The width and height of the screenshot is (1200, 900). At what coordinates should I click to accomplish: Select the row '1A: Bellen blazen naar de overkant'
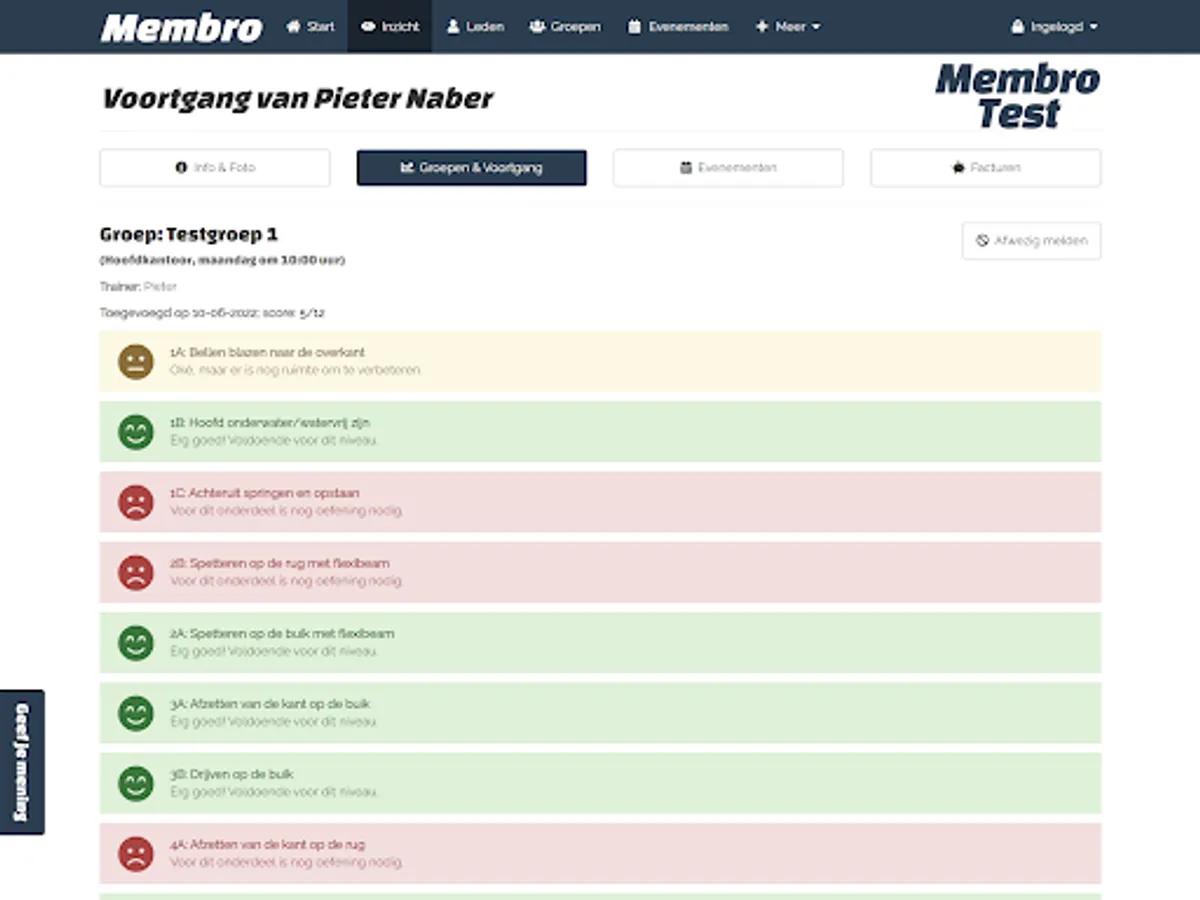pyautogui.click(x=600, y=361)
